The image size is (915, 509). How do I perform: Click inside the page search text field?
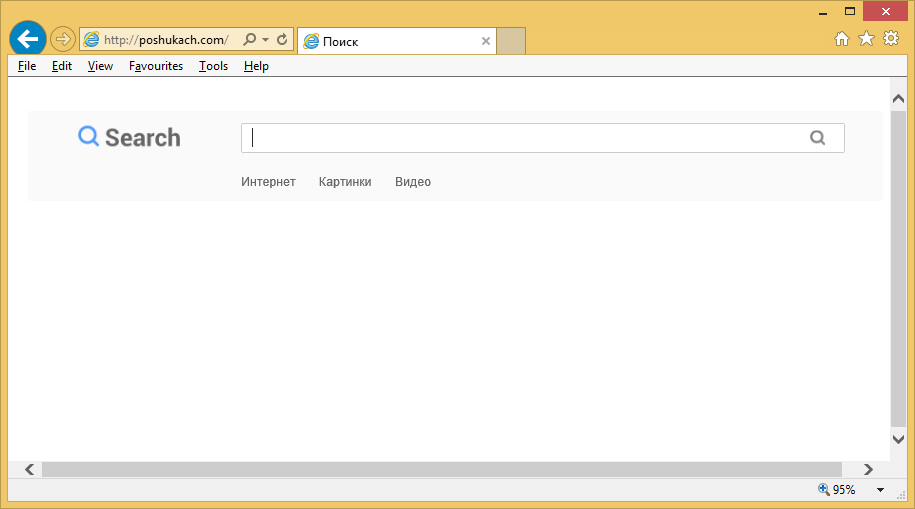520,138
